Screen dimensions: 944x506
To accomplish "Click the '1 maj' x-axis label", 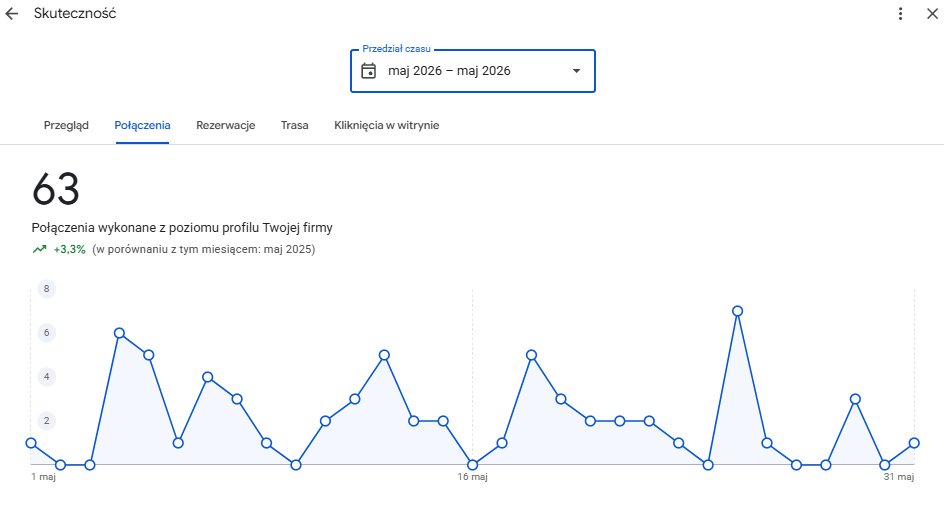I will [43, 477].
